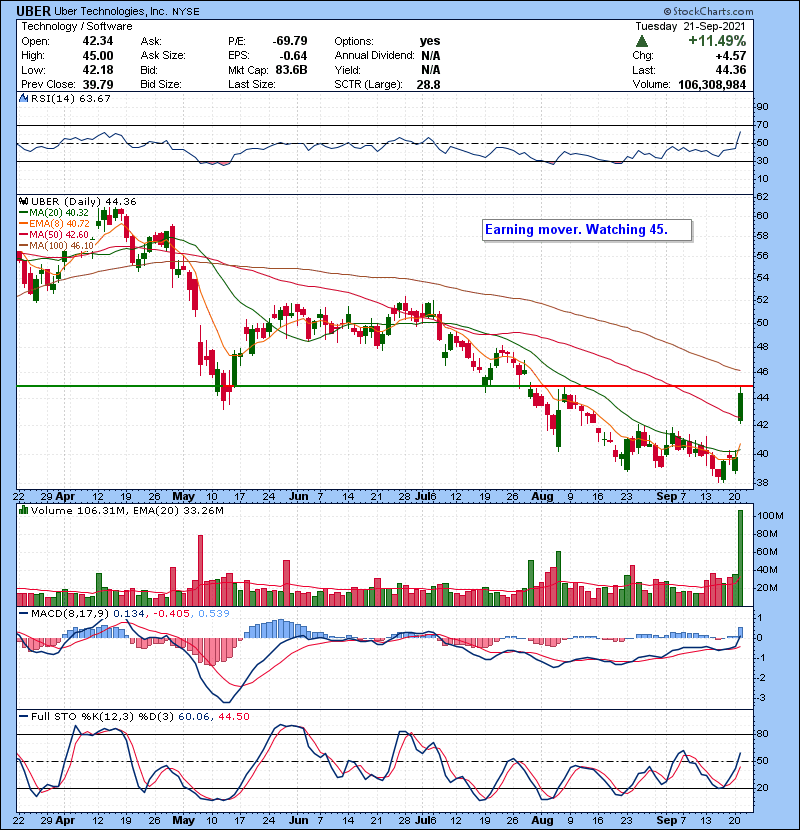Image resolution: width=800 pixels, height=830 pixels.
Task: Click the Bid Size label
Action: click(x=161, y=84)
